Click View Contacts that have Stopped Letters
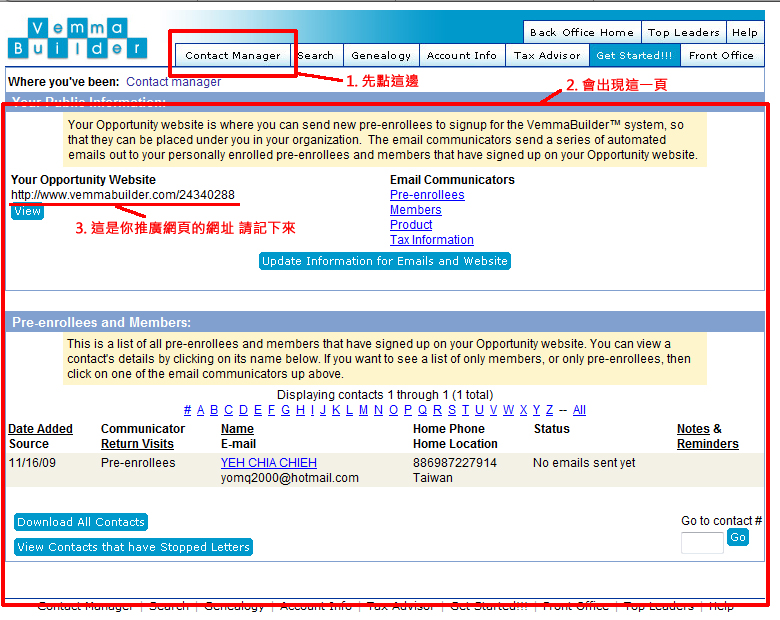 tap(133, 547)
